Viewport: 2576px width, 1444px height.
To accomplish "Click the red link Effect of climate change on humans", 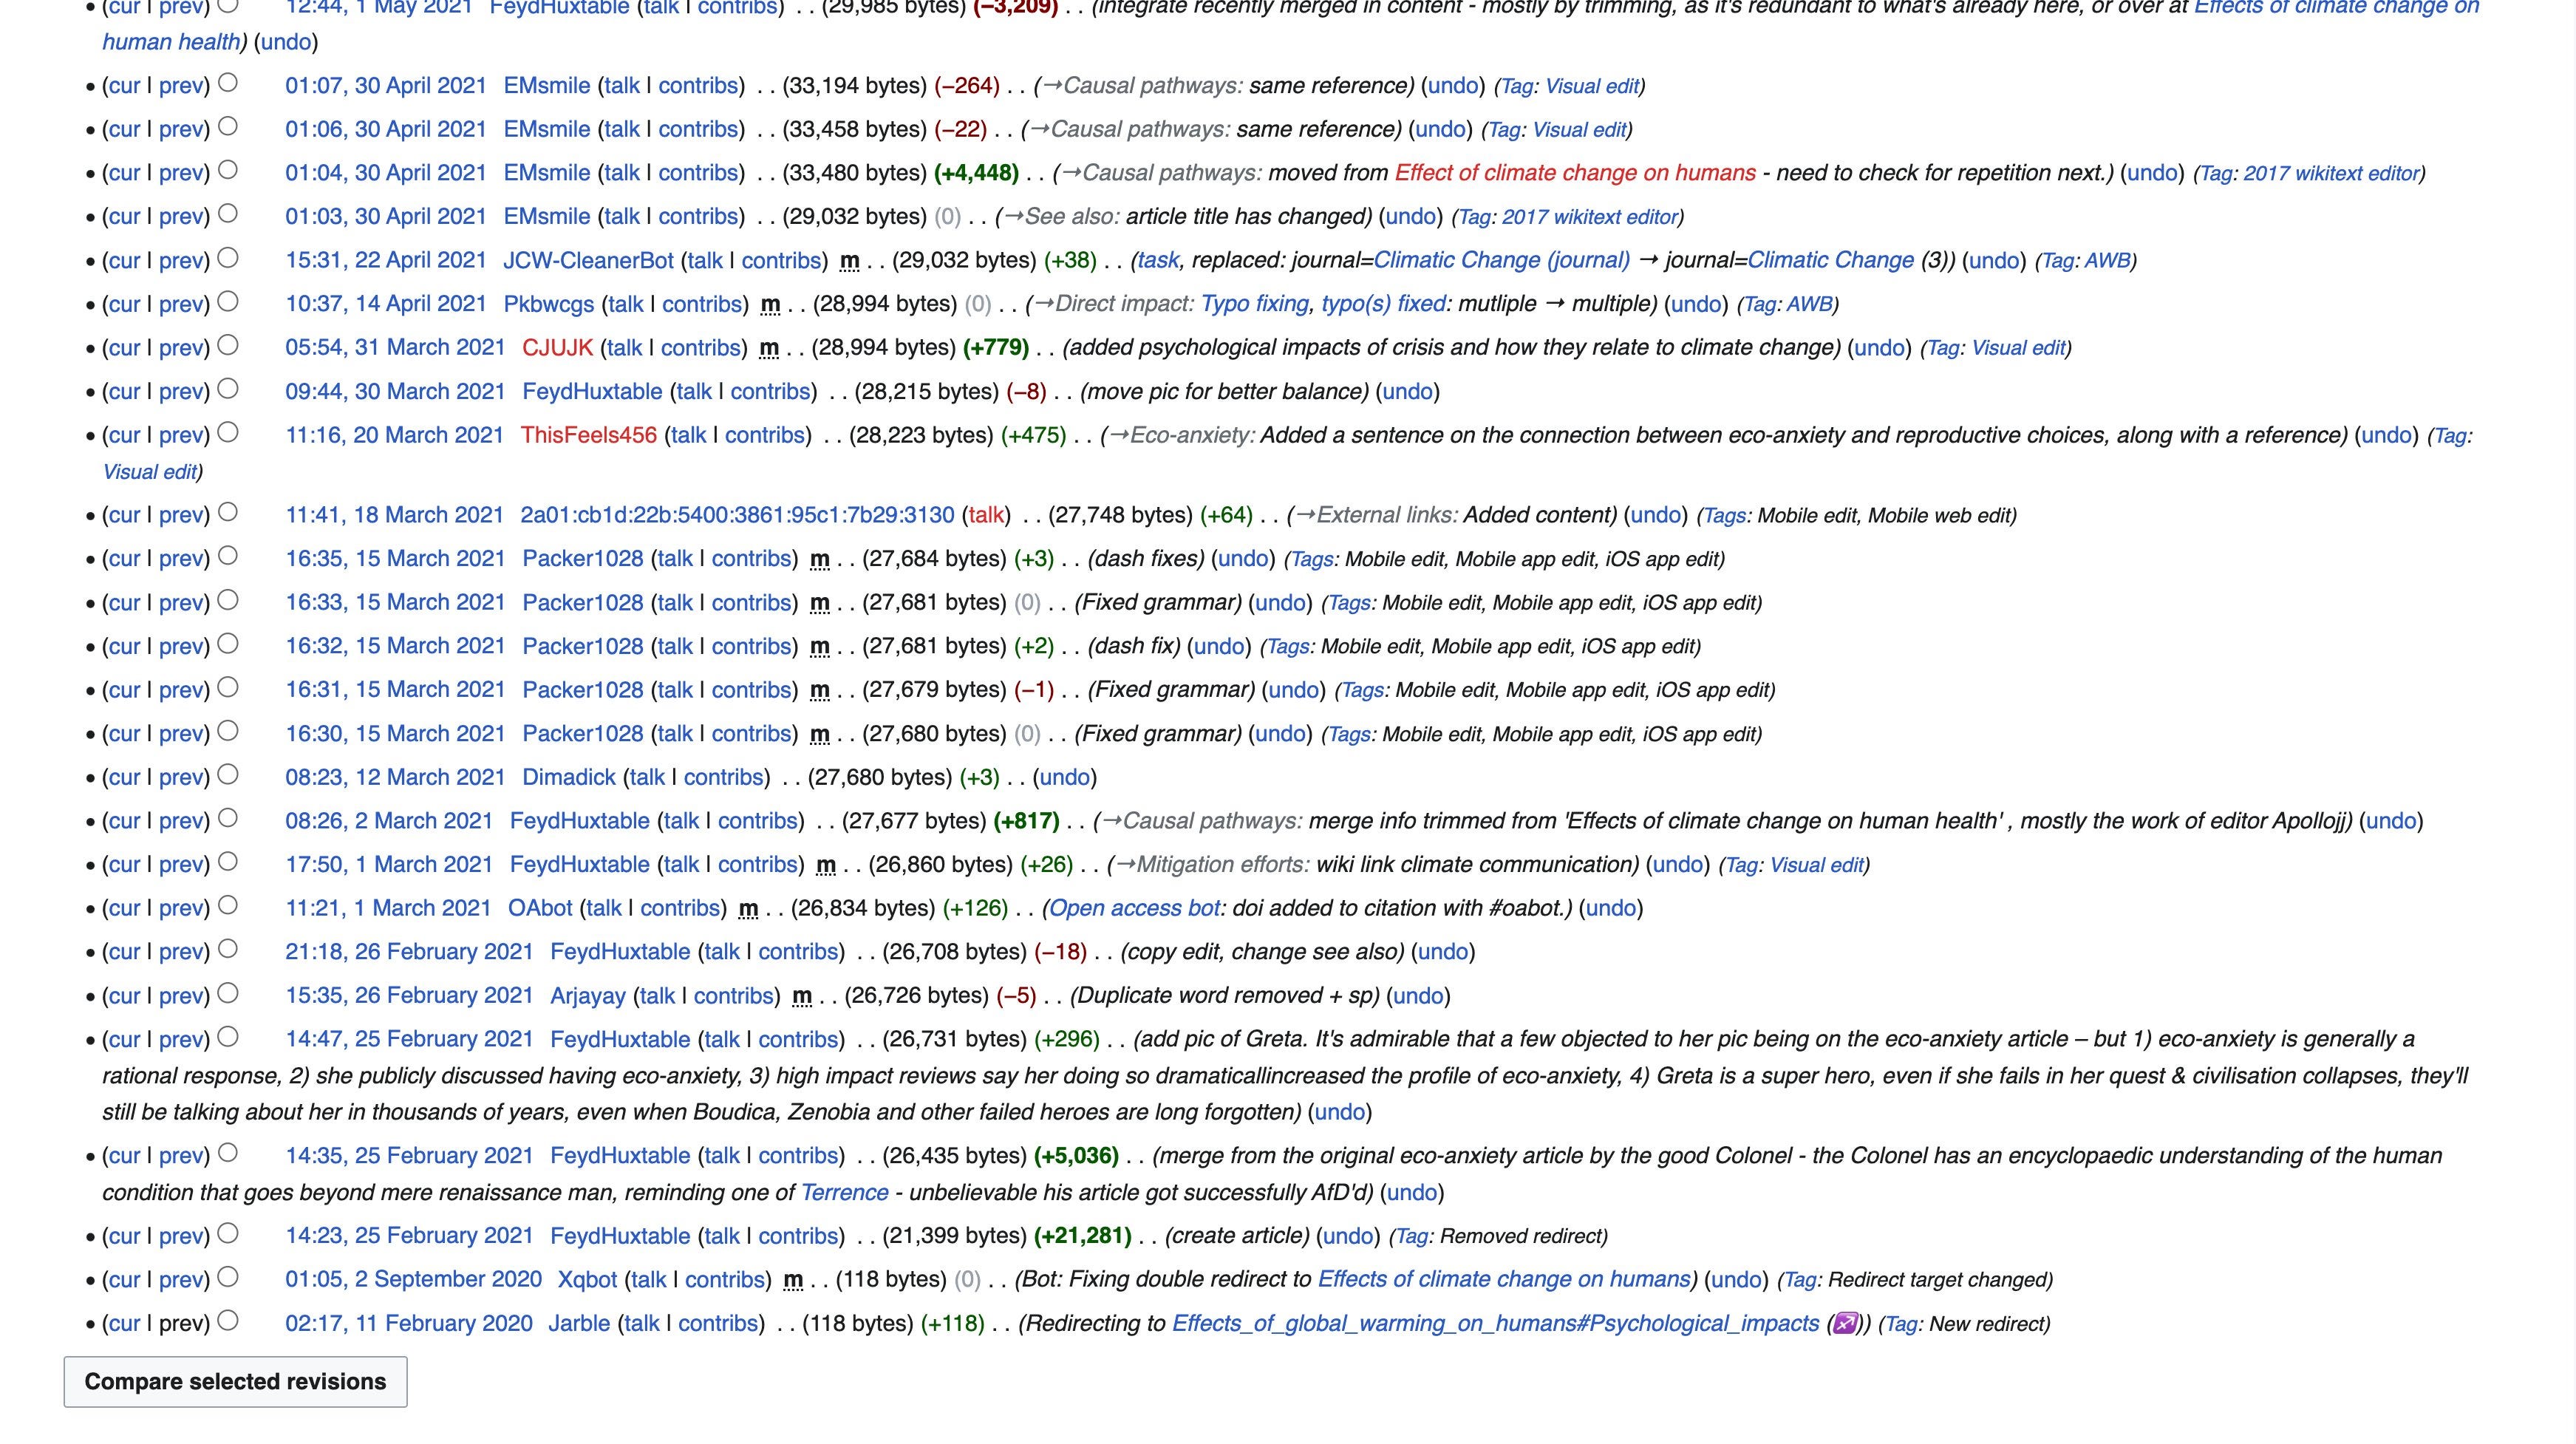I will click(1575, 173).
